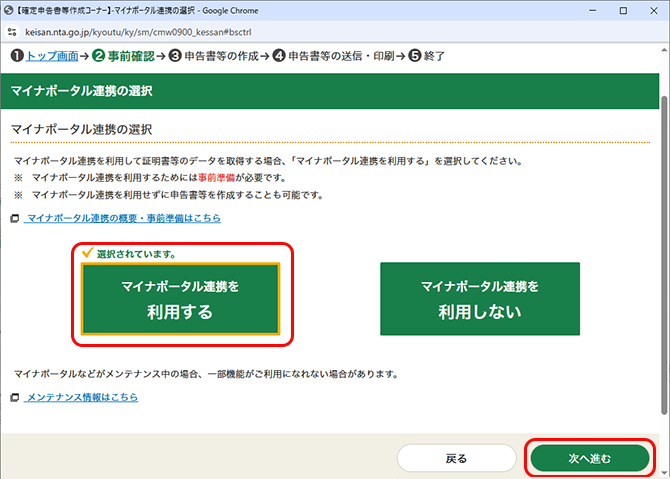Click Chrome globe icon in title bar
Image resolution: width=670 pixels, height=479 pixels.
click(x=9, y=10)
